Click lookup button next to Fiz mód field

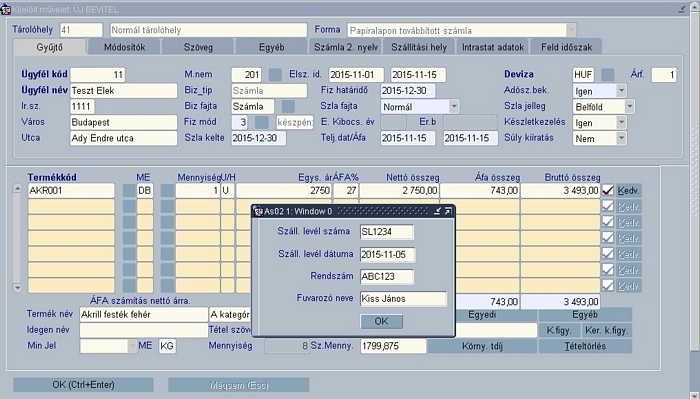pos(262,122)
